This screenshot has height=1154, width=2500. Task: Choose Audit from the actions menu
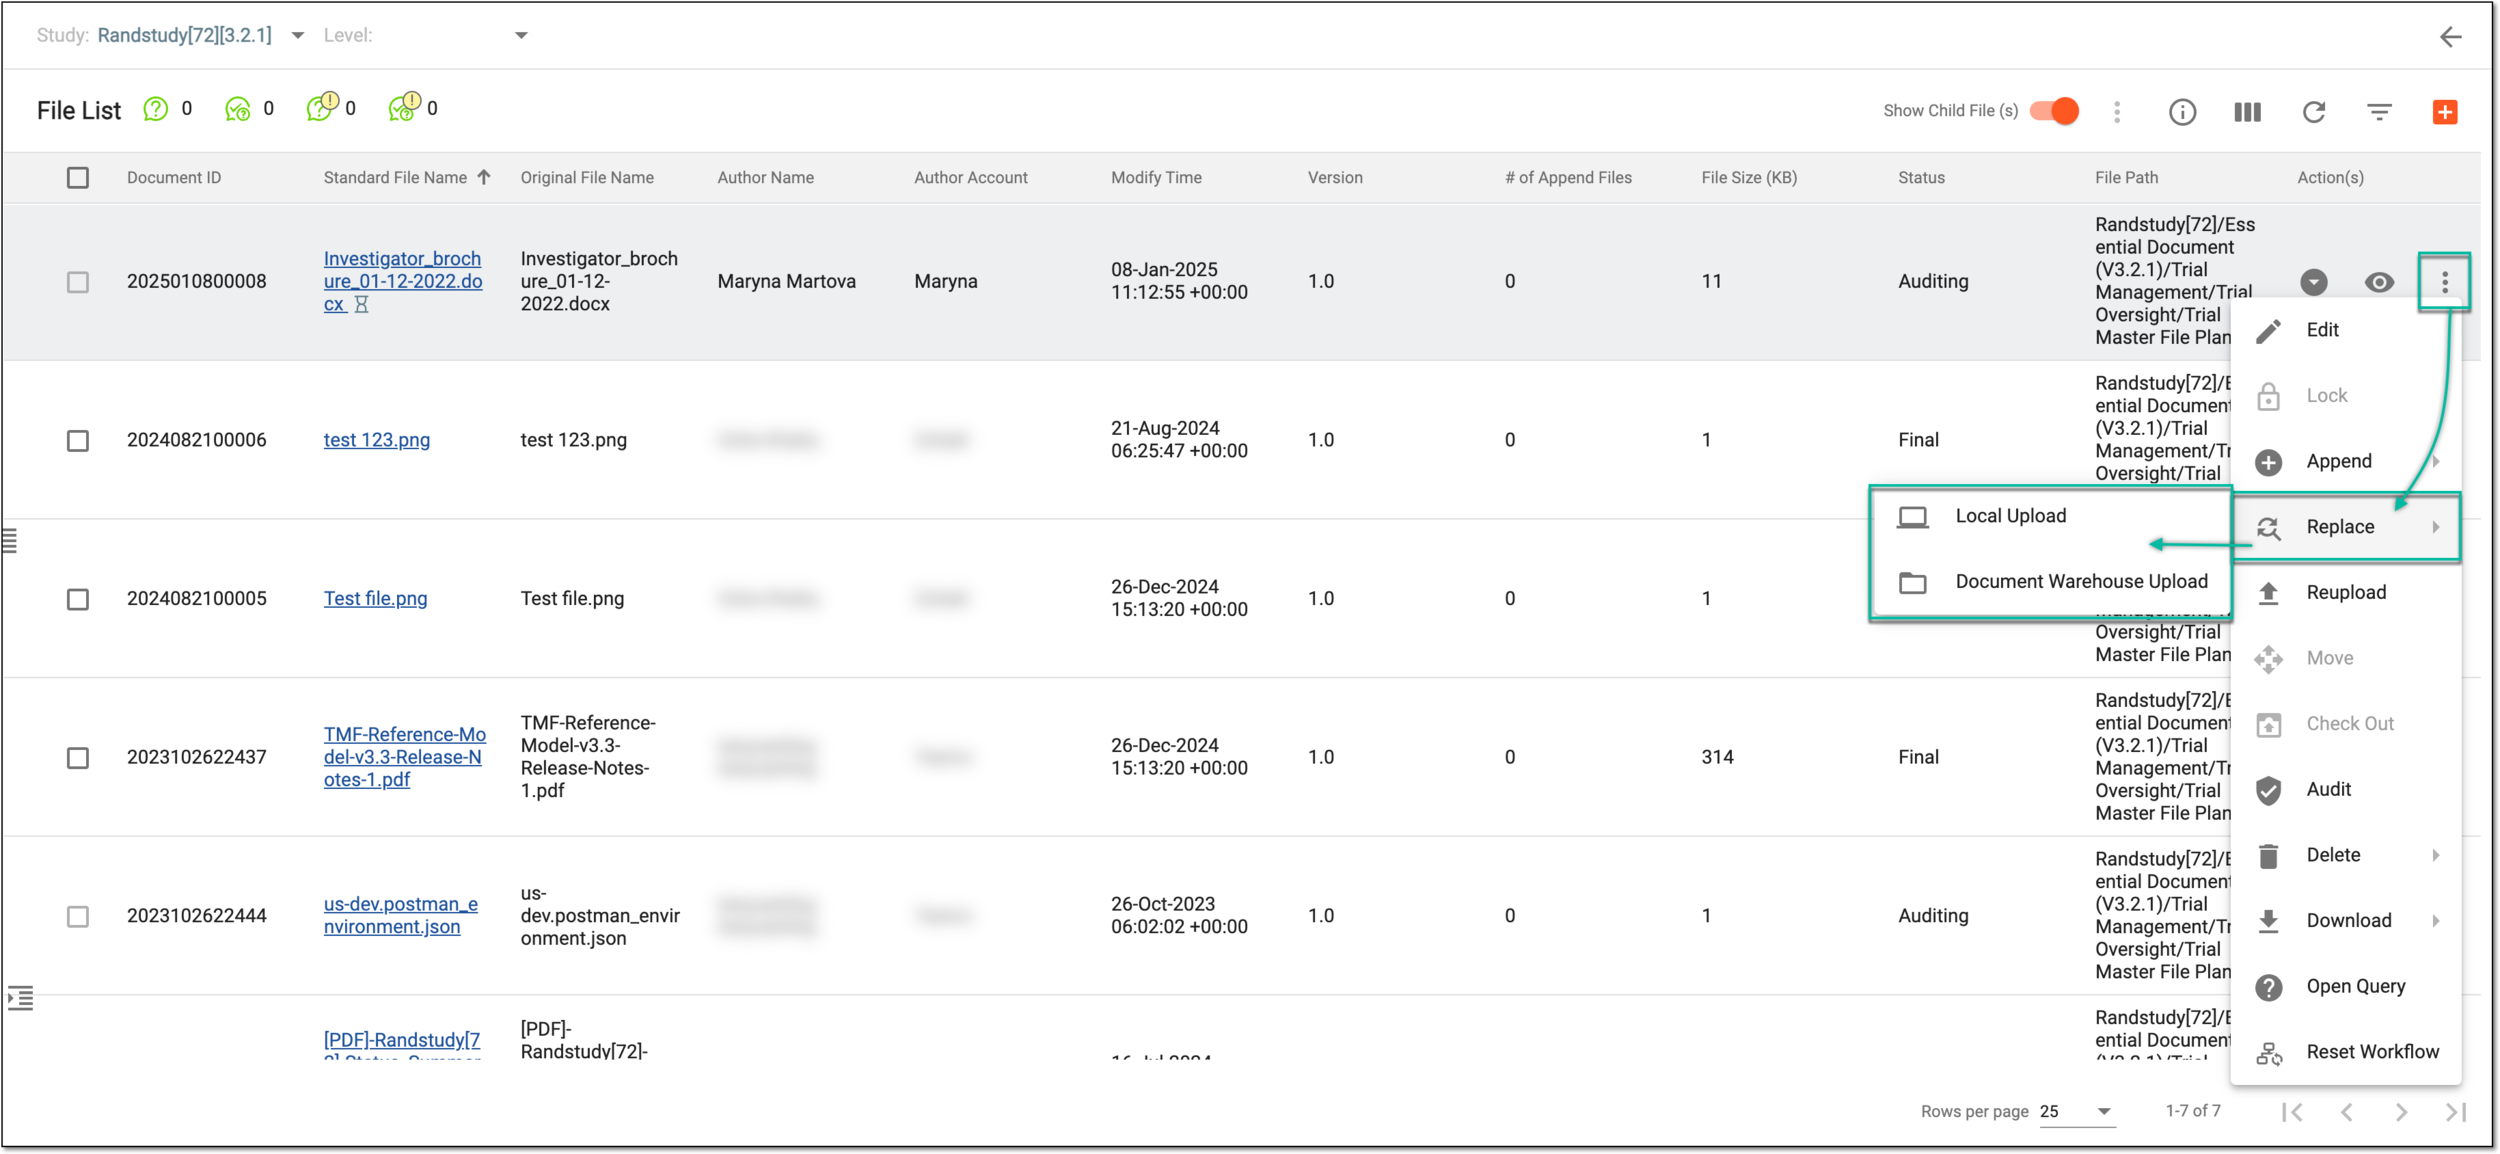point(2346,789)
